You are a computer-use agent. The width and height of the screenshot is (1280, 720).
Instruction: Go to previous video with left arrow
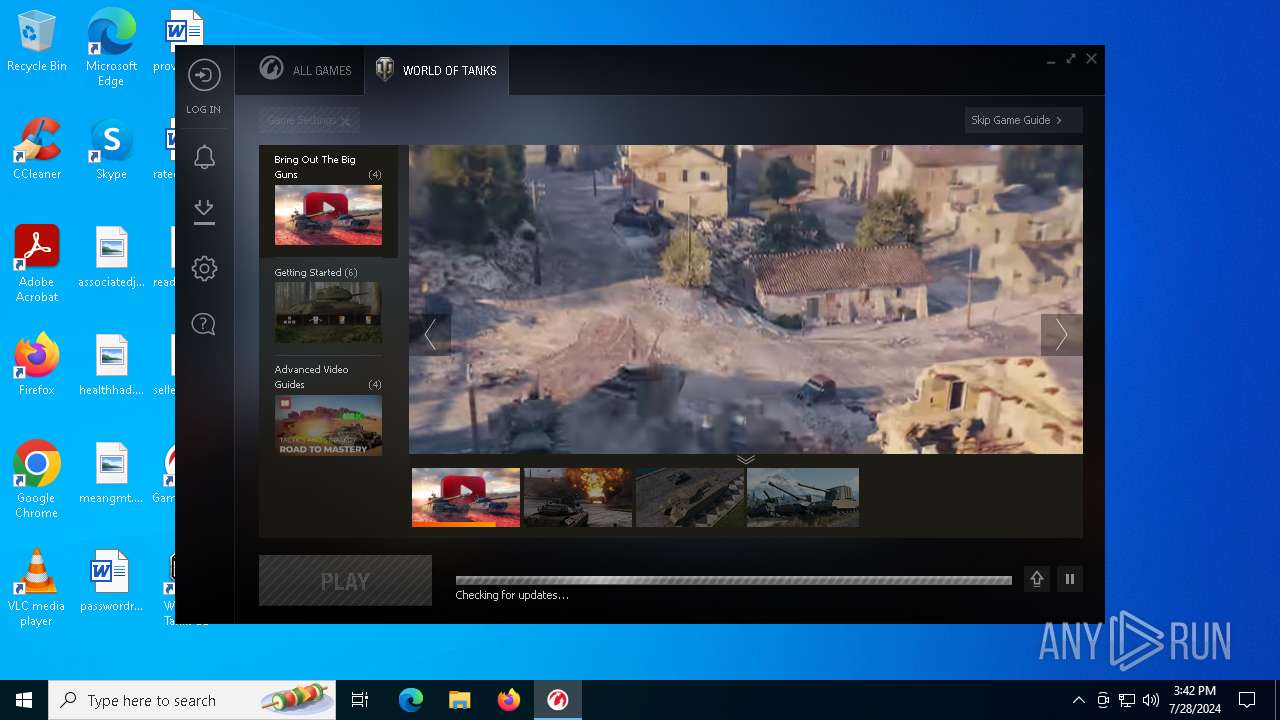pos(430,334)
